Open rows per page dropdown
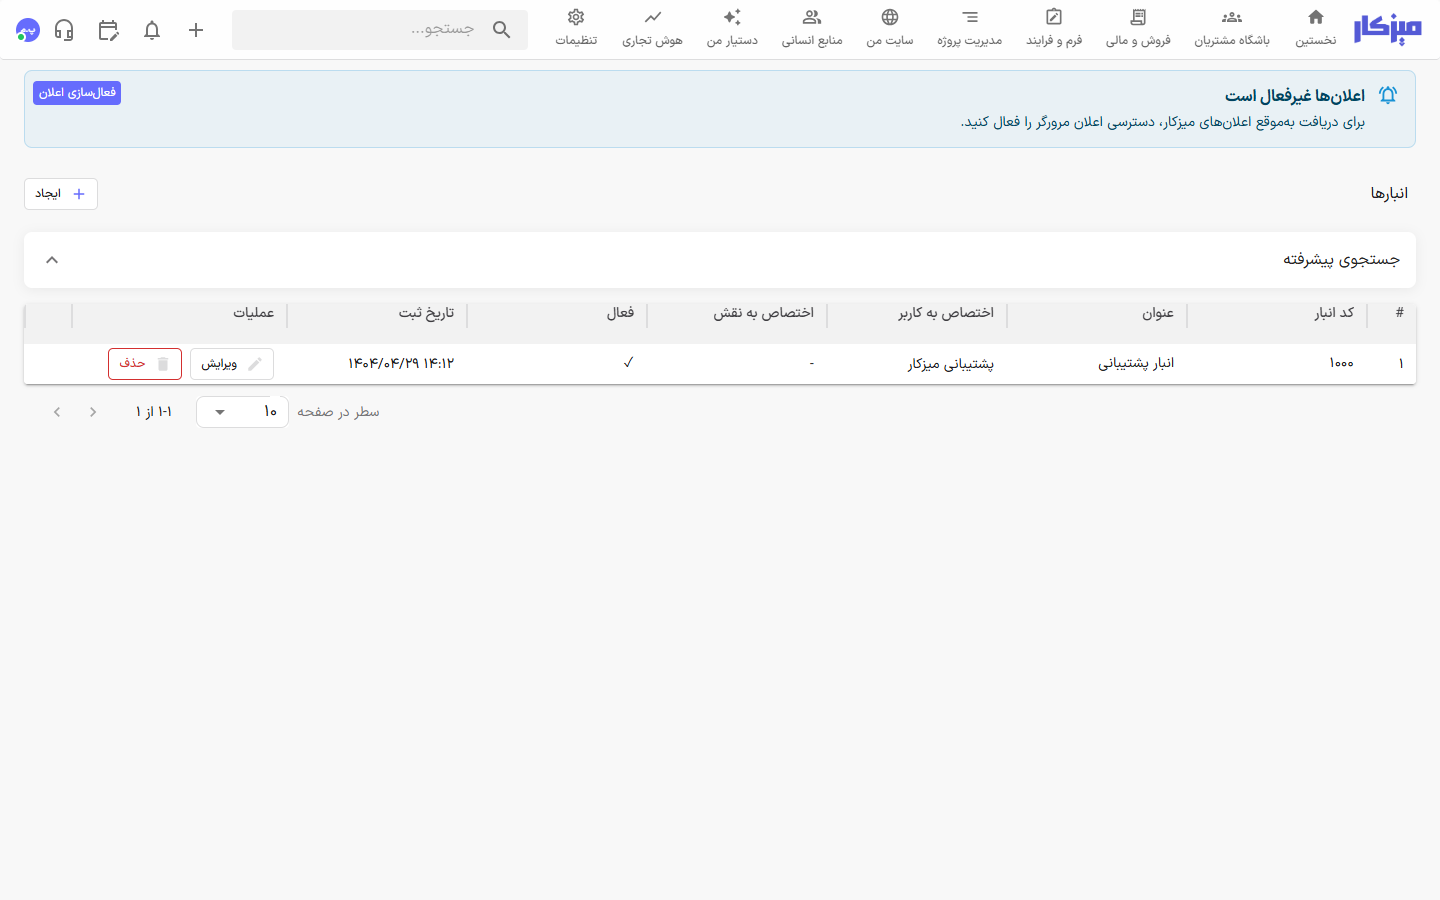The width and height of the screenshot is (1440, 900). (x=242, y=412)
